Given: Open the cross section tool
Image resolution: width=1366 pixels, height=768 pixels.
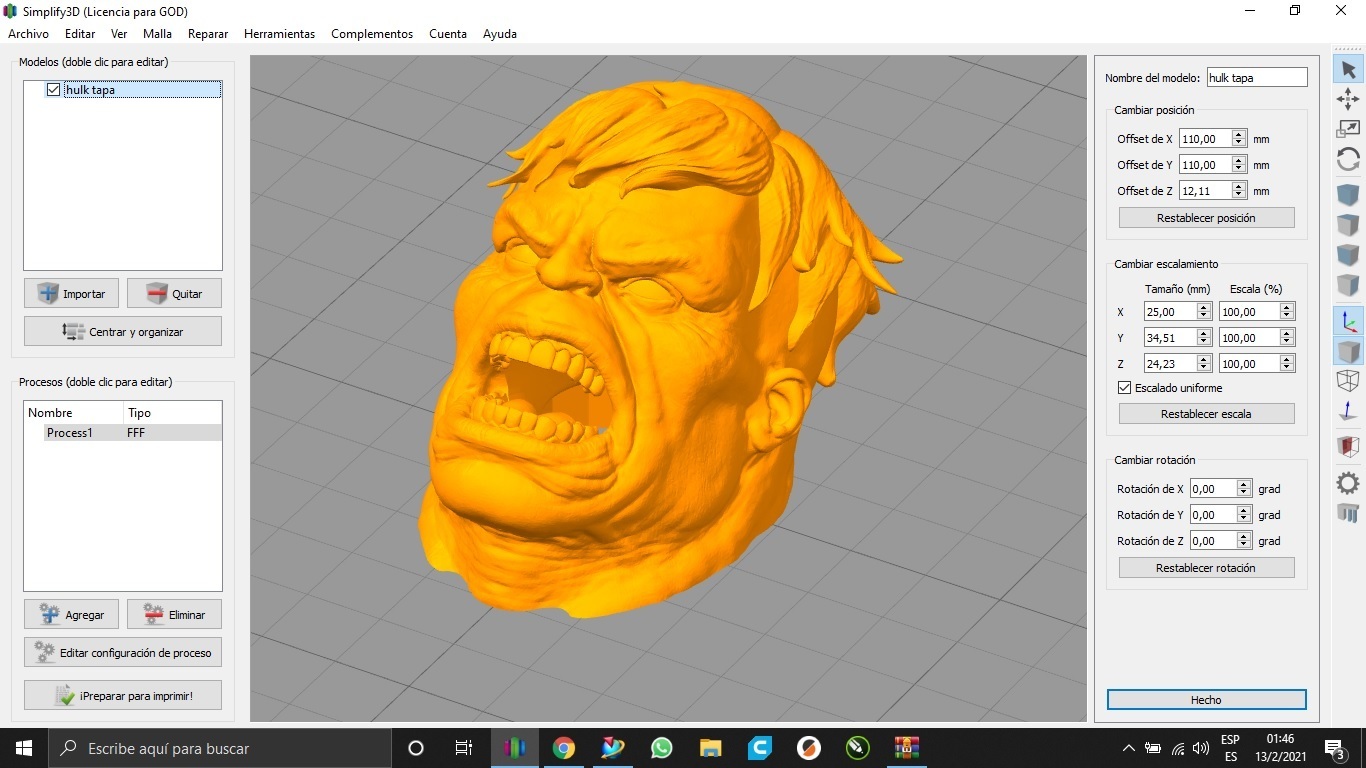Looking at the screenshot, I should (x=1347, y=446).
